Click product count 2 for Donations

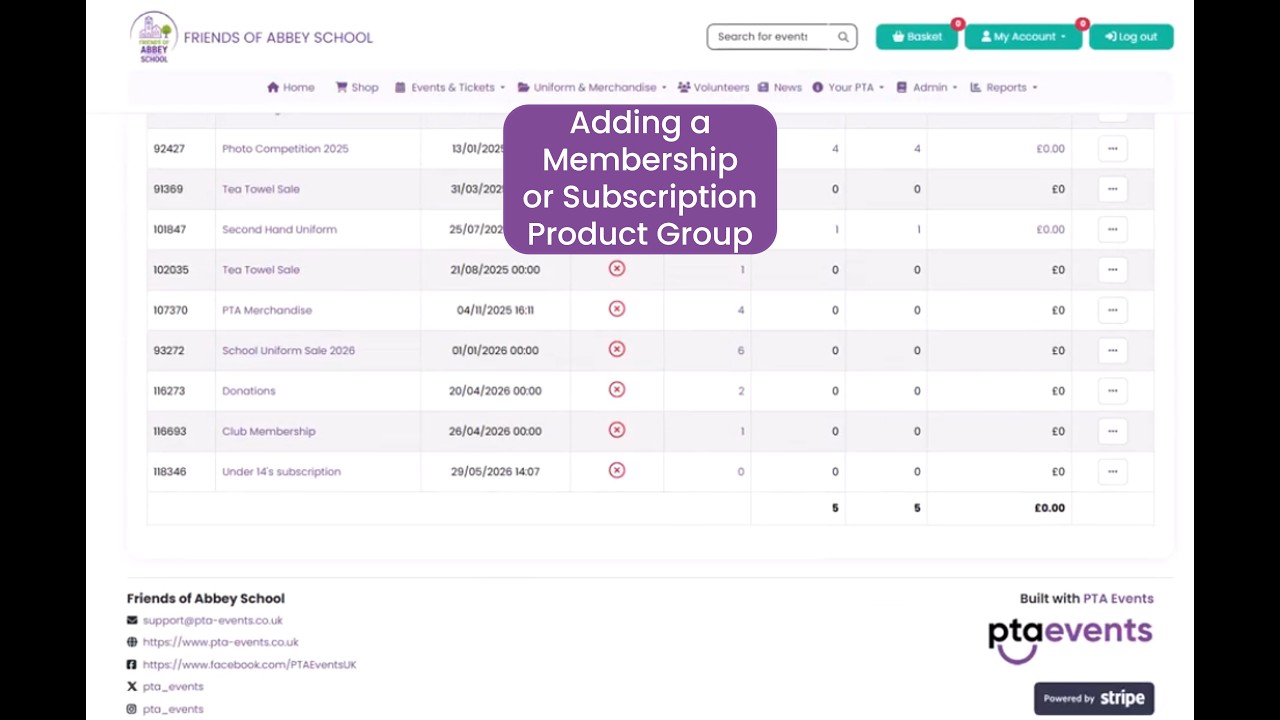click(x=741, y=391)
